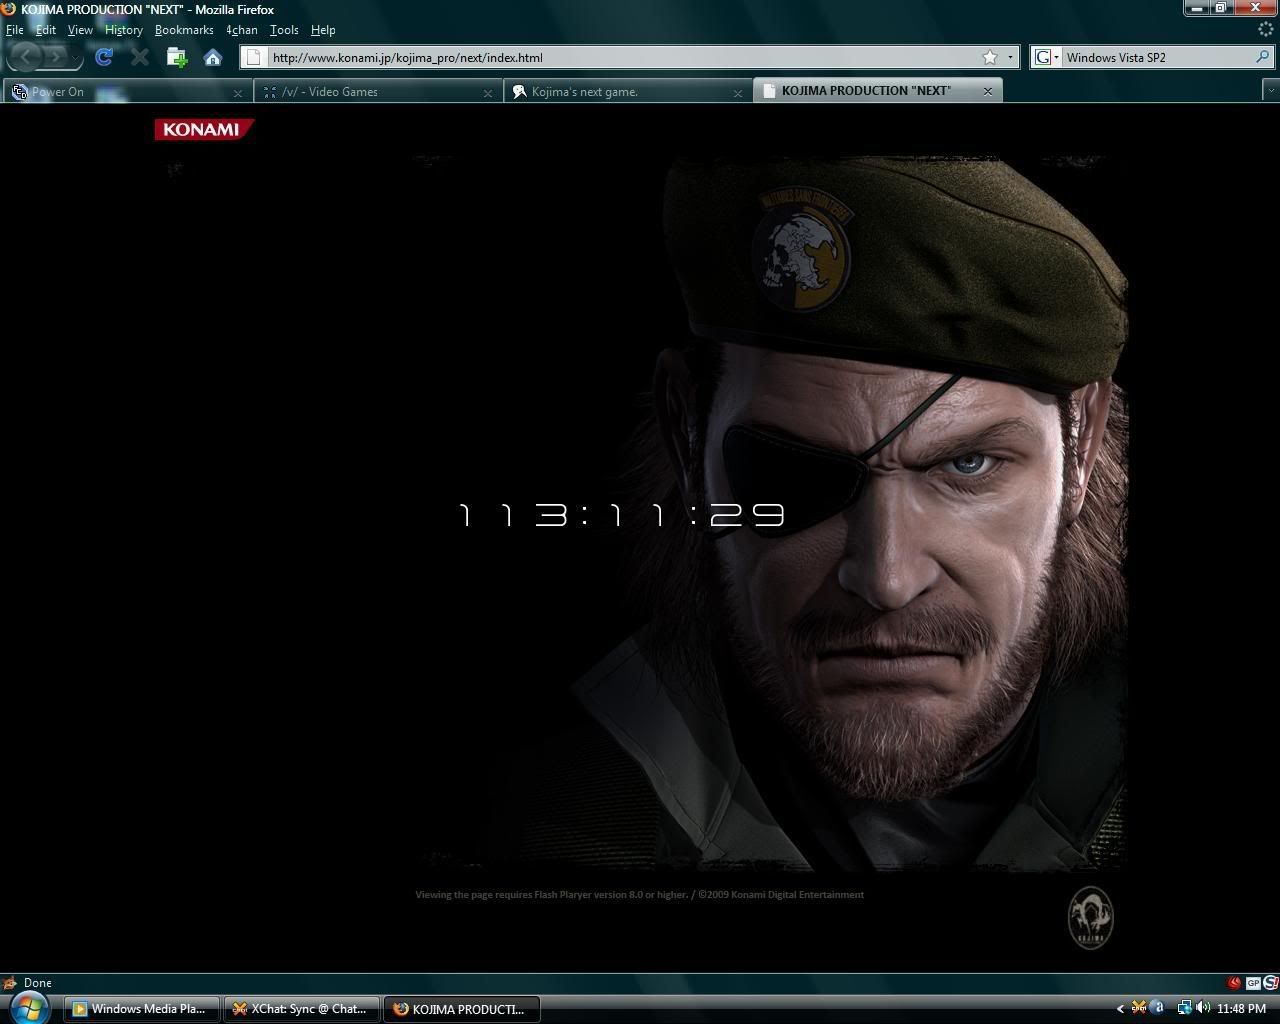Open the View menu
Image resolution: width=1280 pixels, height=1024 pixels.
point(80,30)
